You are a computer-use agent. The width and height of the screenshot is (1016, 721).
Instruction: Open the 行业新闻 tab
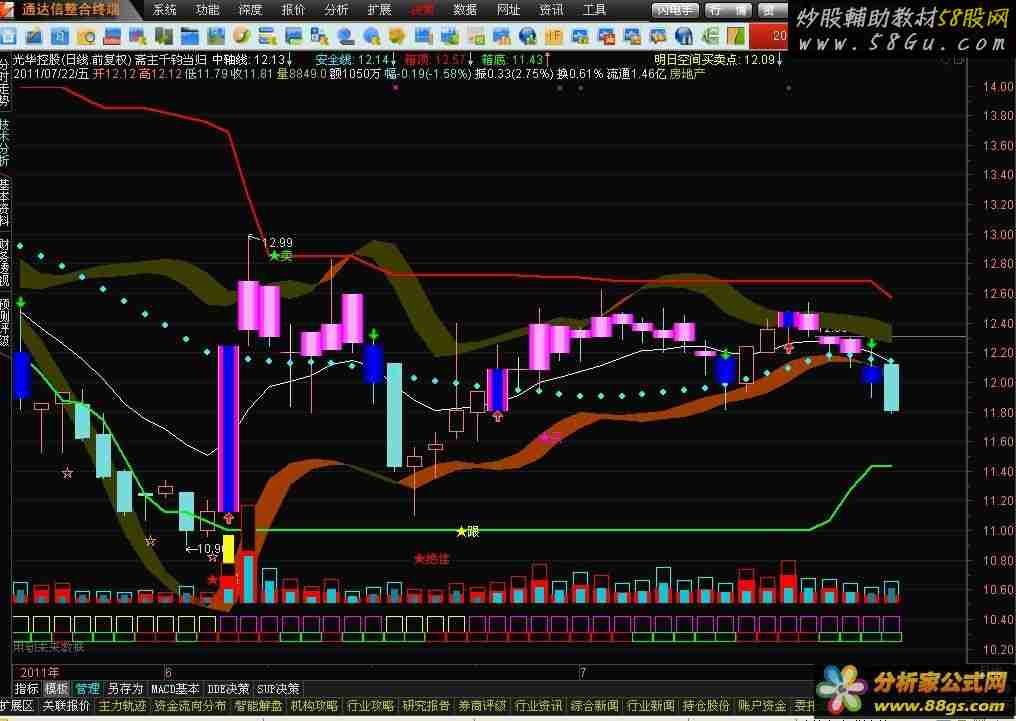[x=650, y=705]
